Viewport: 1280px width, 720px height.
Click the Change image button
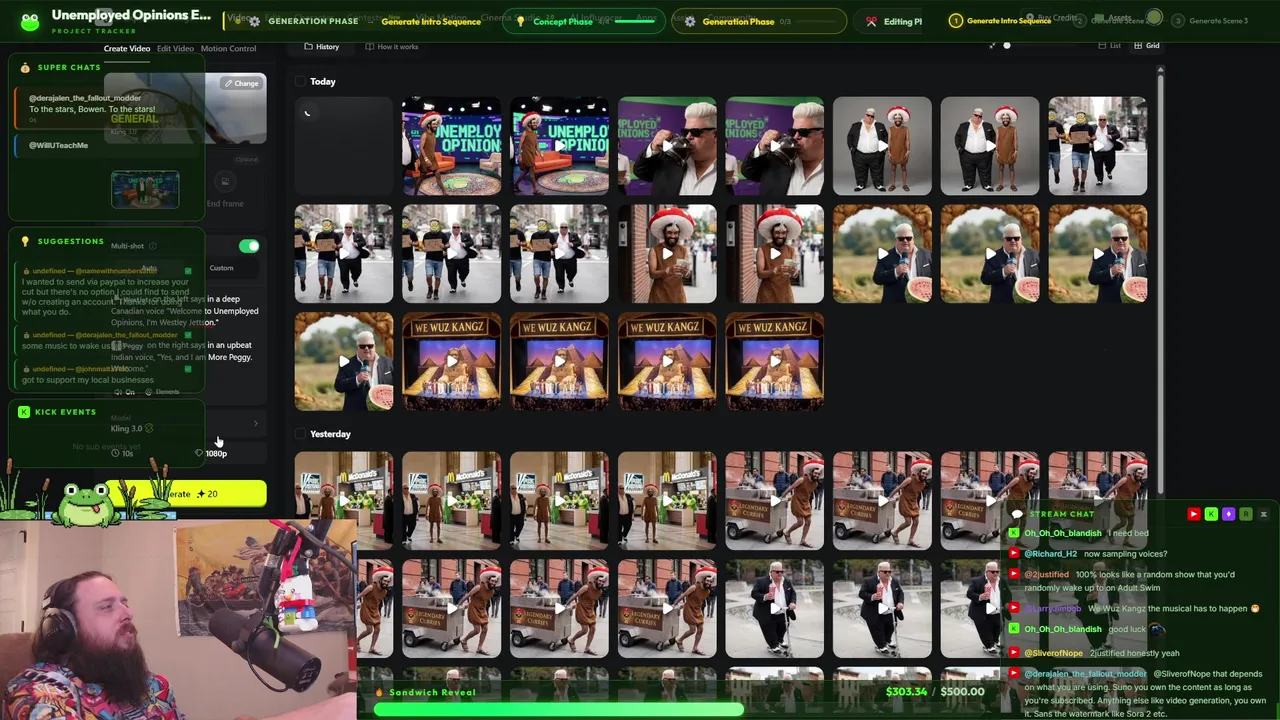pos(241,83)
